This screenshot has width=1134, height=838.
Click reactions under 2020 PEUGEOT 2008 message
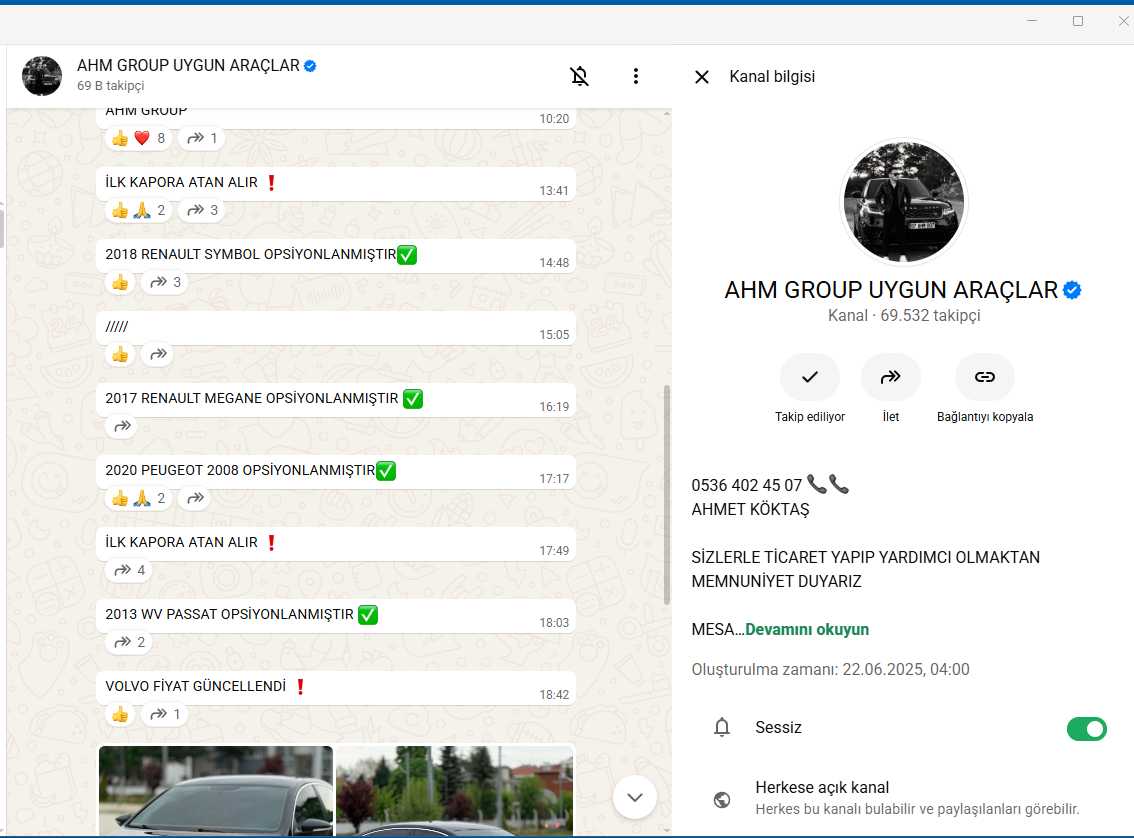pyautogui.click(x=139, y=498)
